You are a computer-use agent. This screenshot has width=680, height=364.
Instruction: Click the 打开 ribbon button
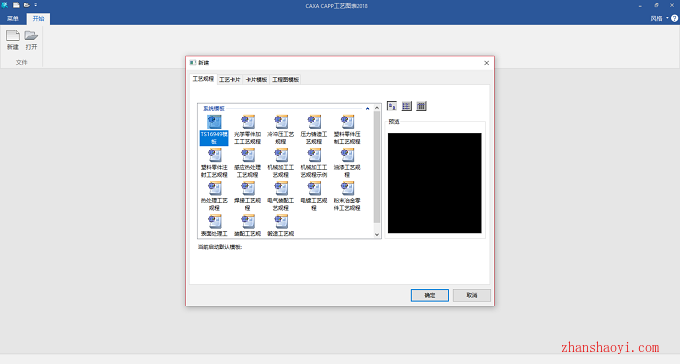(31, 40)
